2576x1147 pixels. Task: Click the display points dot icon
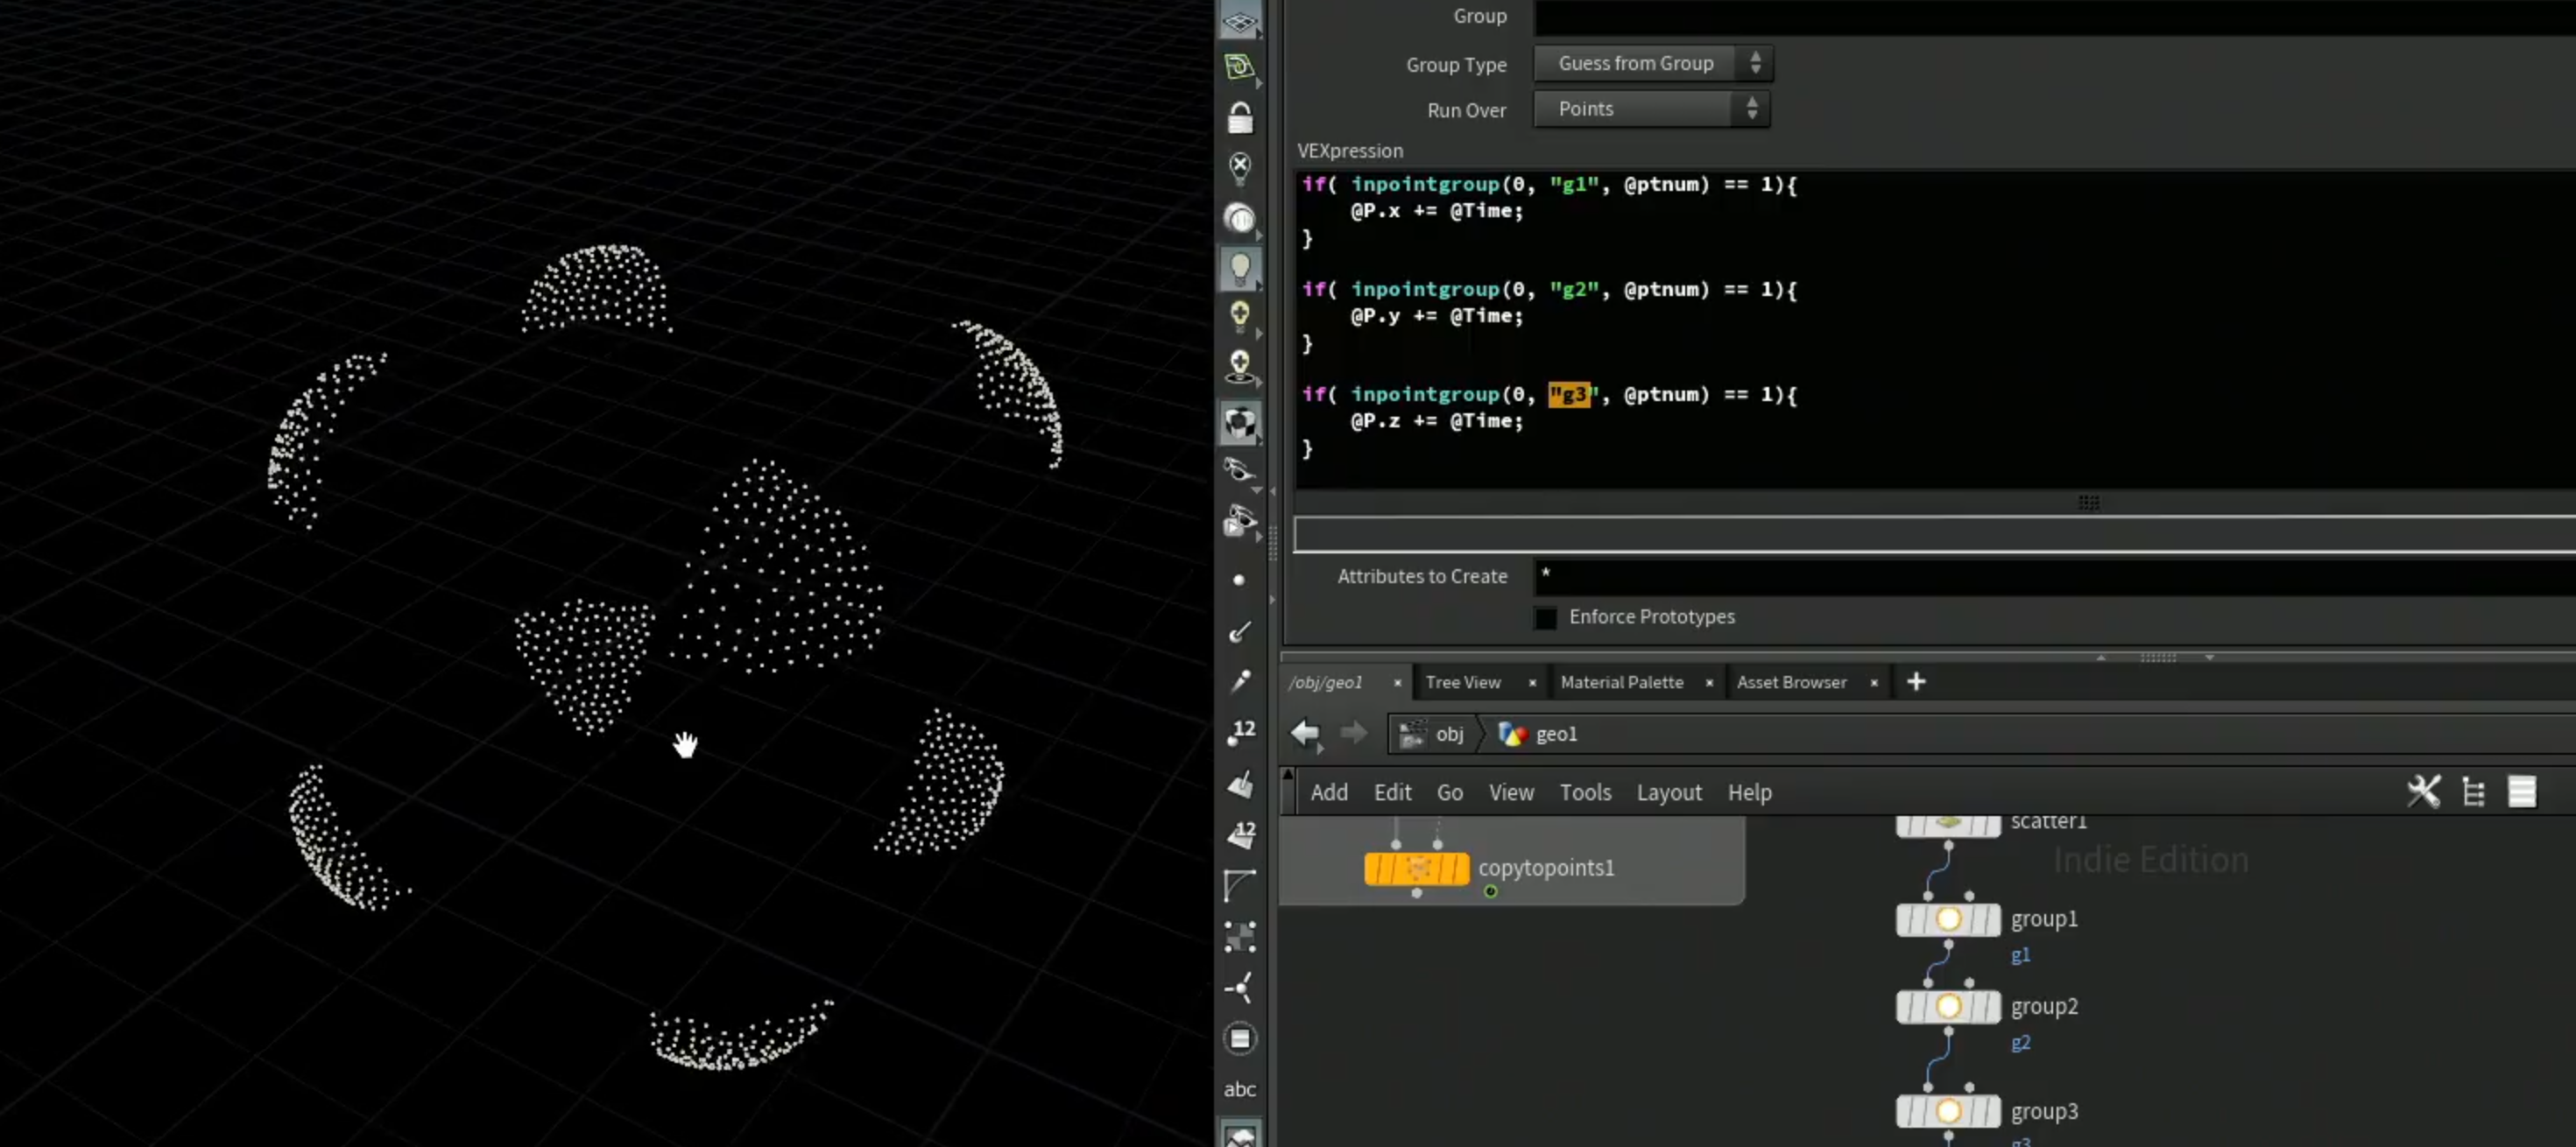(1240, 580)
